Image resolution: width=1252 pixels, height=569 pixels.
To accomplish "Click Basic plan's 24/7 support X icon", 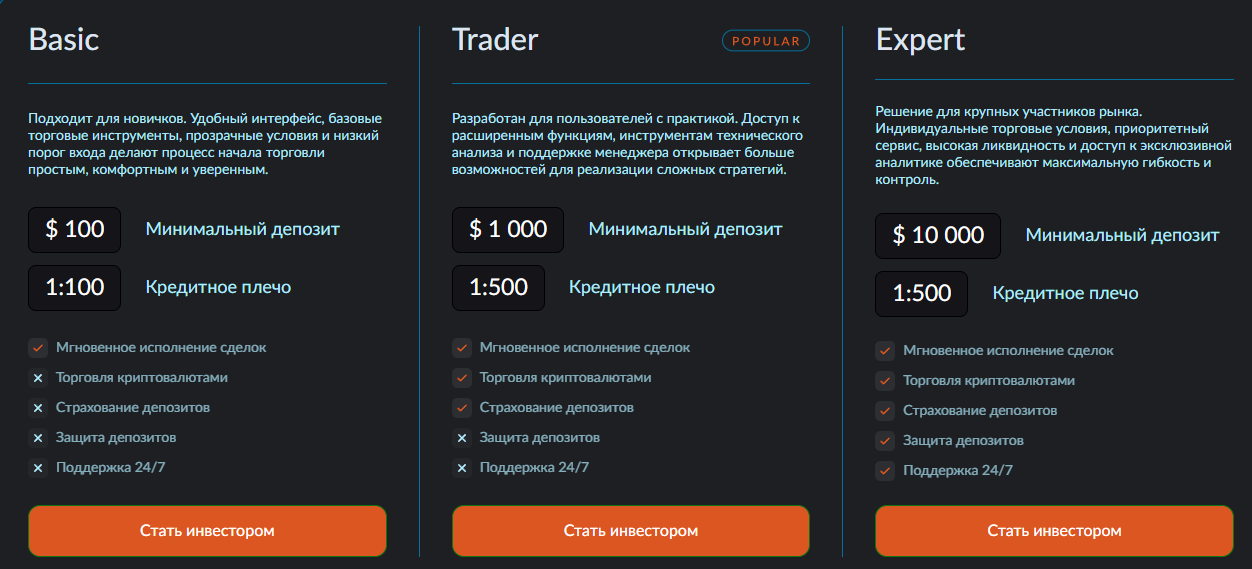I will pyautogui.click(x=38, y=468).
